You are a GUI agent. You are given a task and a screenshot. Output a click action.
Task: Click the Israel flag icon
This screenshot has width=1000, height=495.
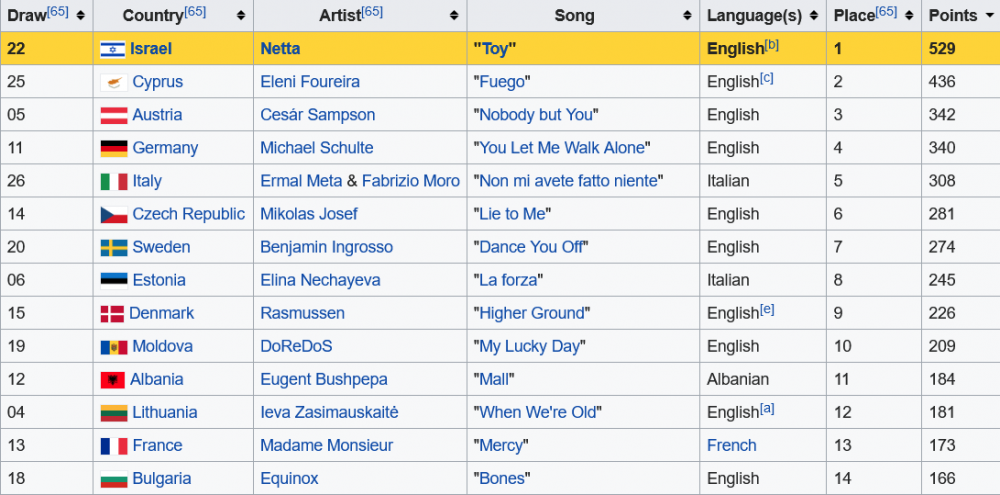tap(112, 49)
